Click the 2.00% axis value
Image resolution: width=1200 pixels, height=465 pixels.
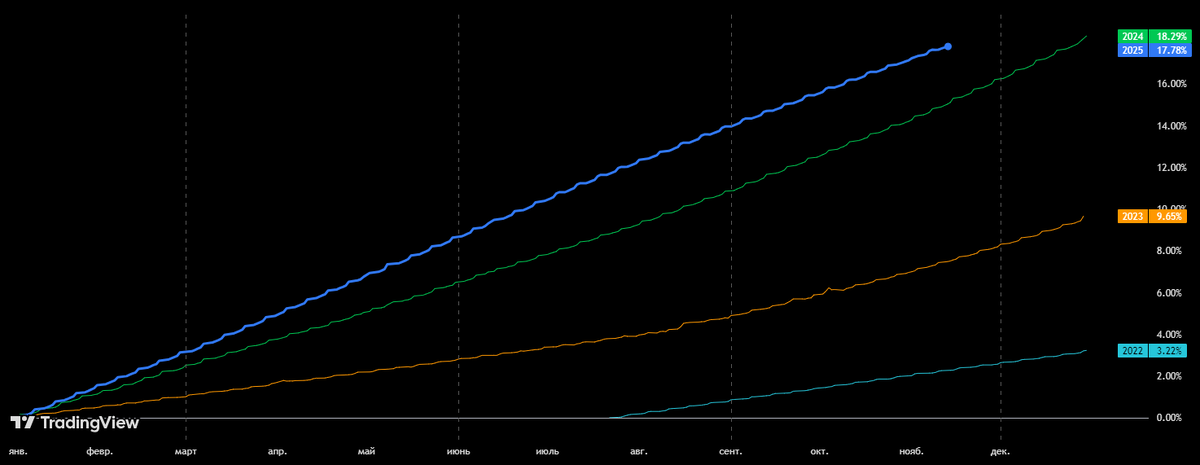(1170, 376)
